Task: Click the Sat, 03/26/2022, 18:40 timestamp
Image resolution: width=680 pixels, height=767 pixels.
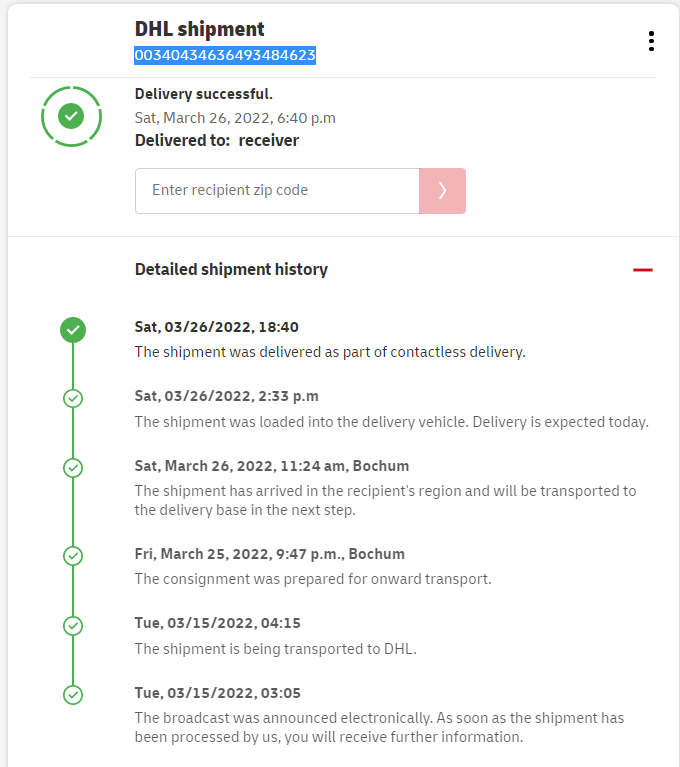Action: click(217, 327)
